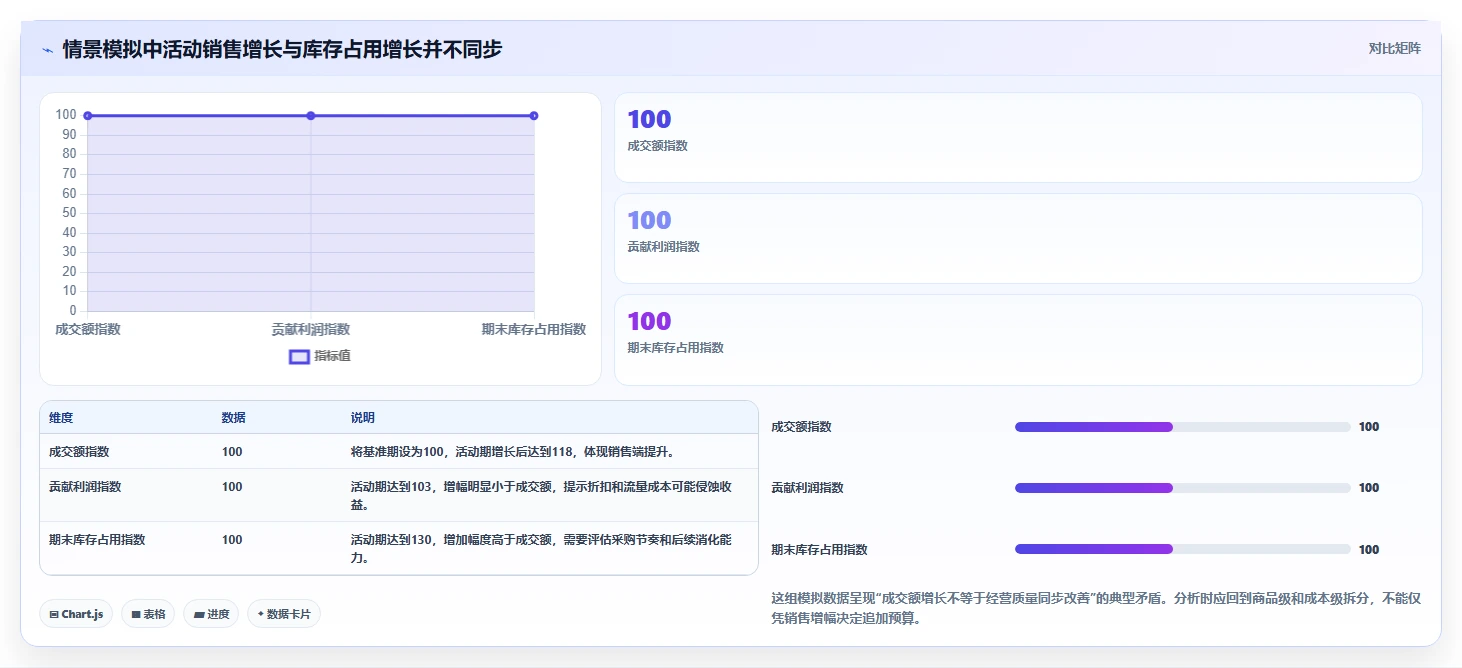
Task: Click the 期末库存占用指数 progress bar
Action: (1183, 549)
